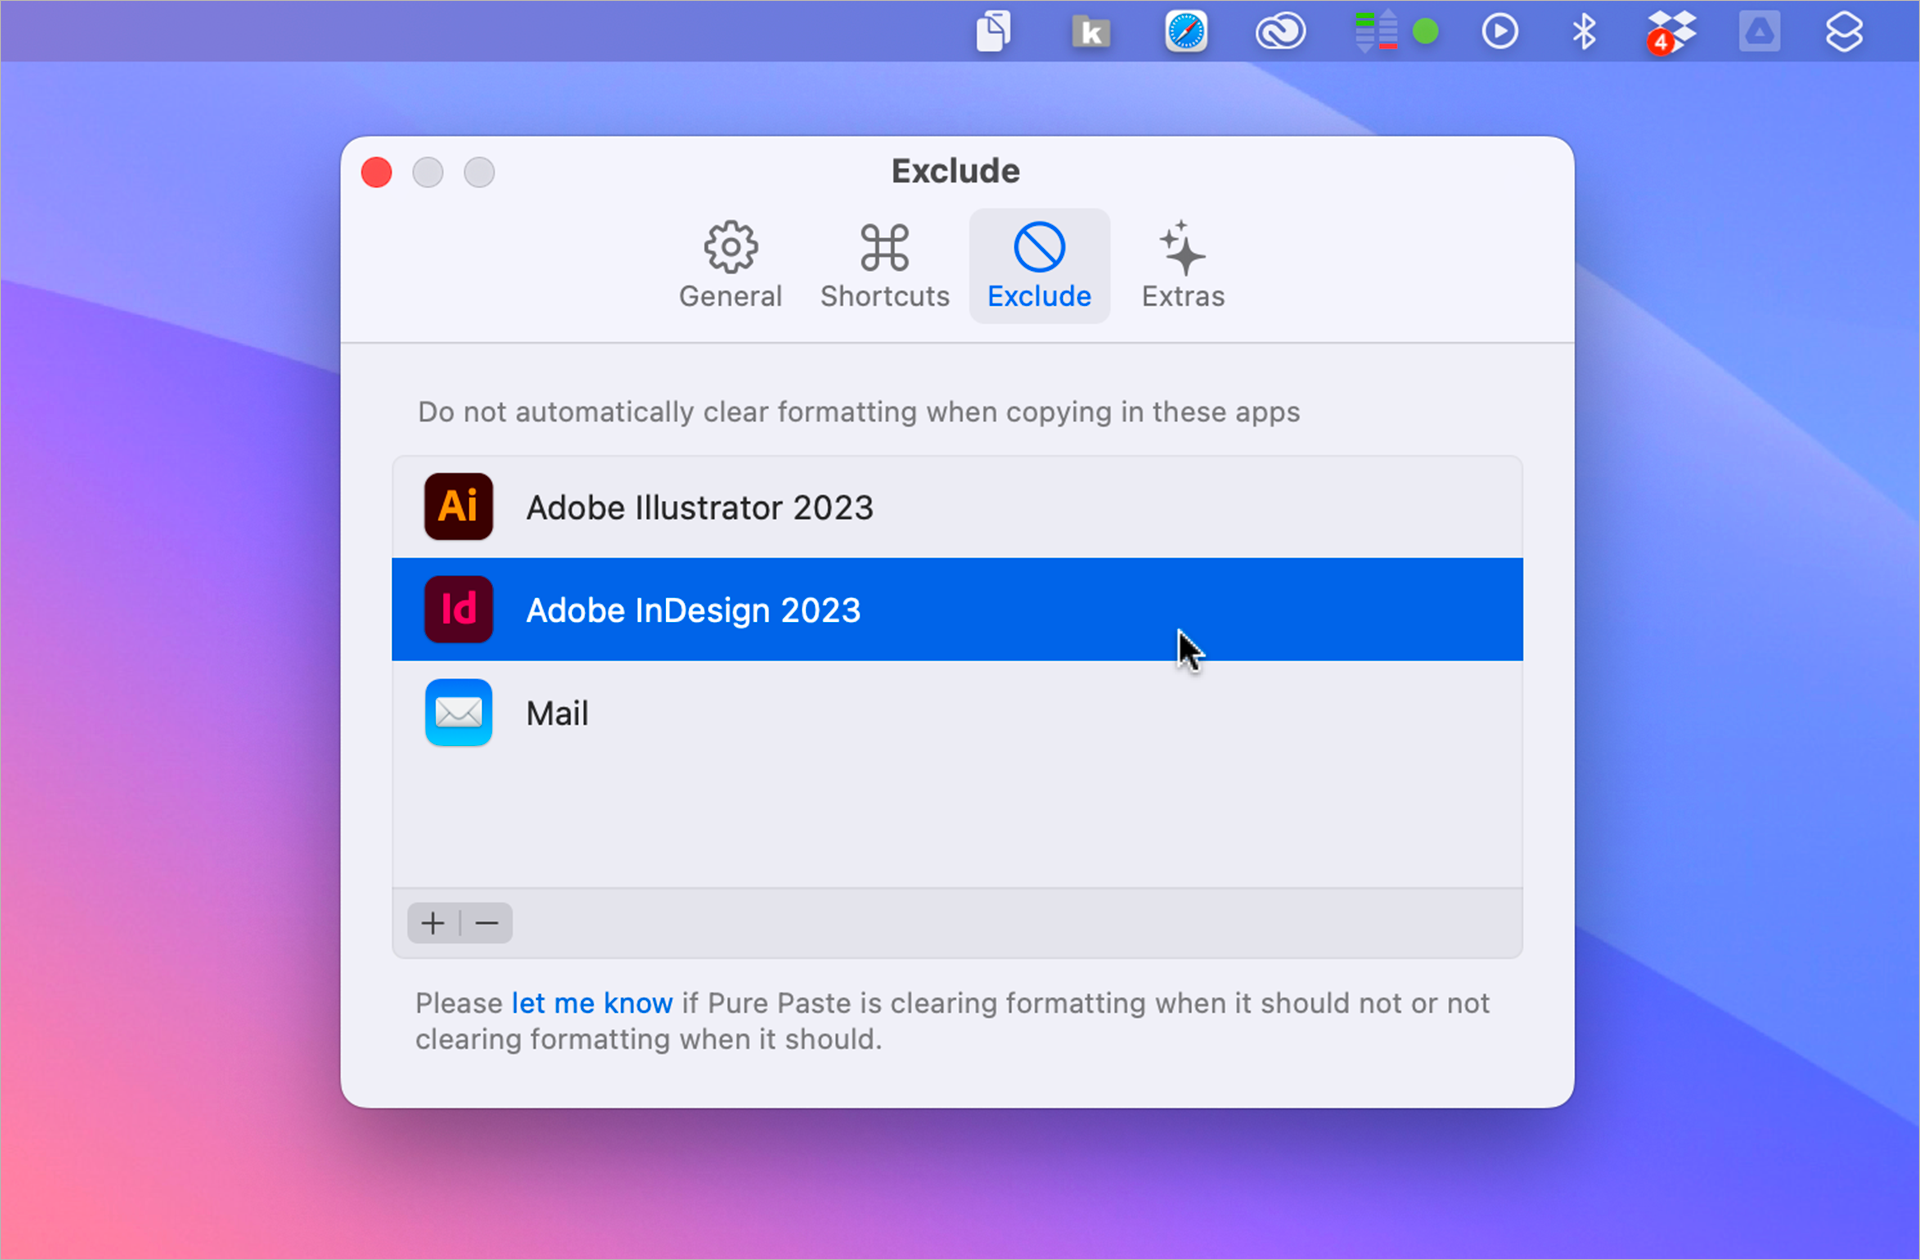The image size is (1920, 1260).
Task: Click Adobe Creative Cloud in the menu bar
Action: [1280, 31]
